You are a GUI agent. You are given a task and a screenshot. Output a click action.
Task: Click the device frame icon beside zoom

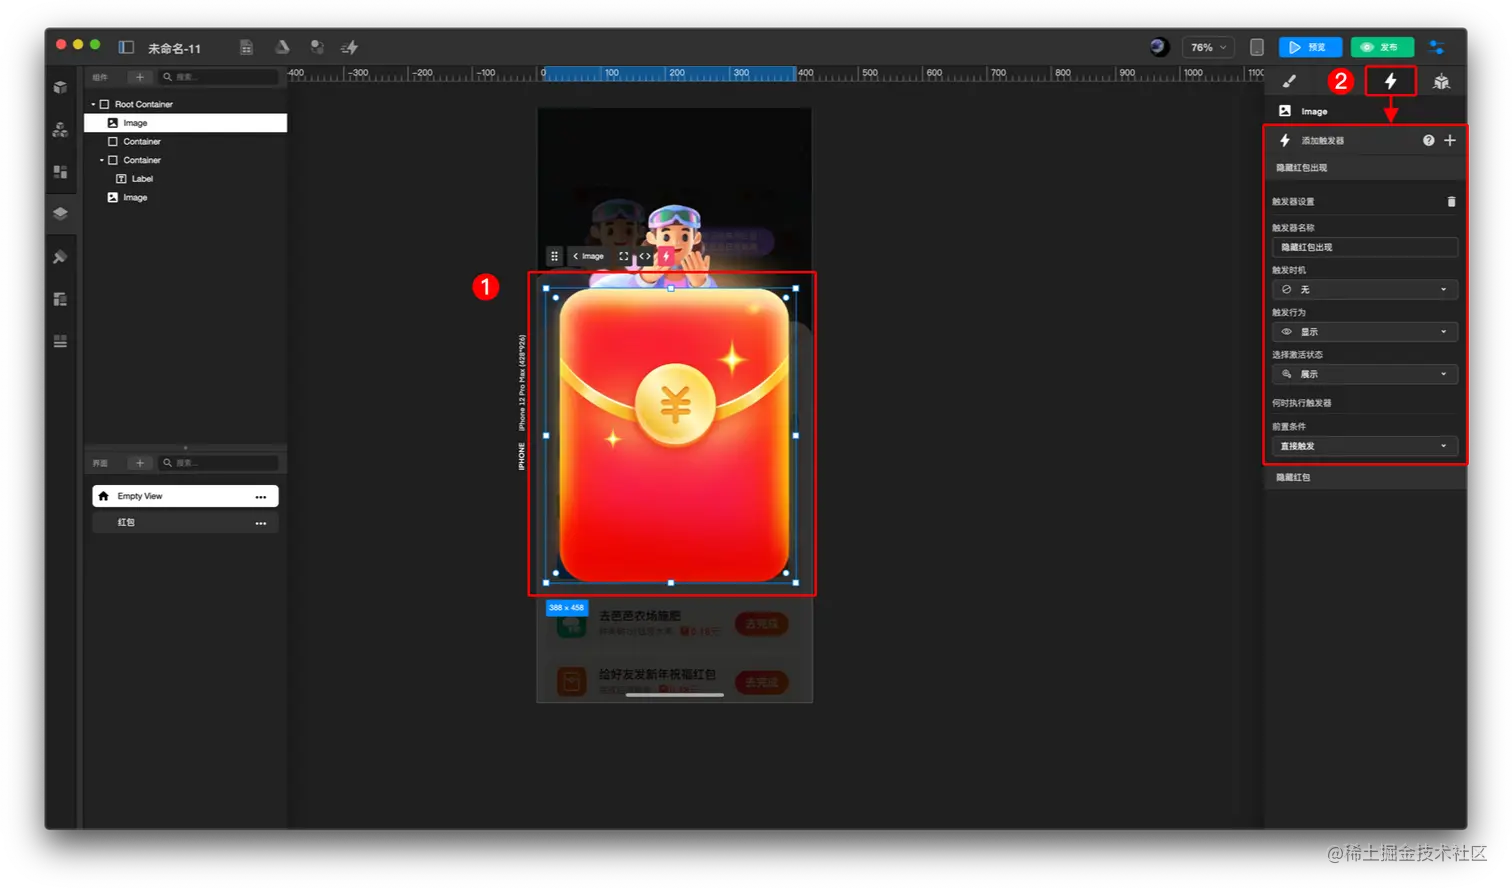point(1257,47)
